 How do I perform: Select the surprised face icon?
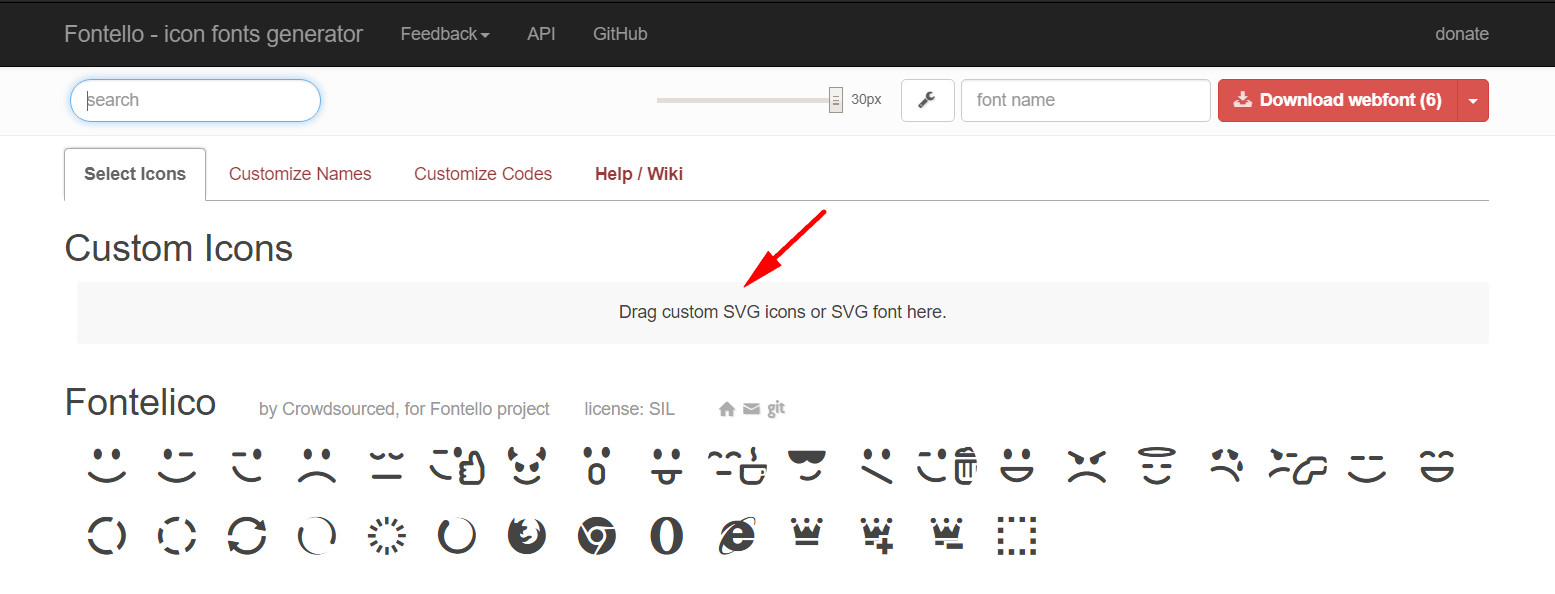pos(597,466)
